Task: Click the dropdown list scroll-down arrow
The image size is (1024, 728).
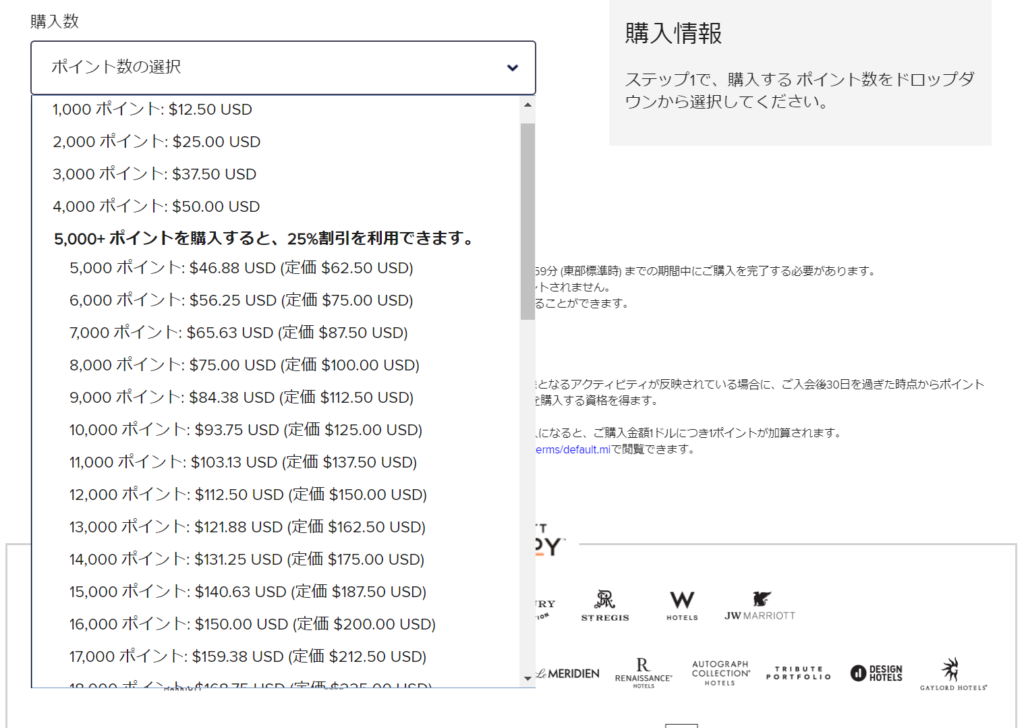Action: coord(528,678)
